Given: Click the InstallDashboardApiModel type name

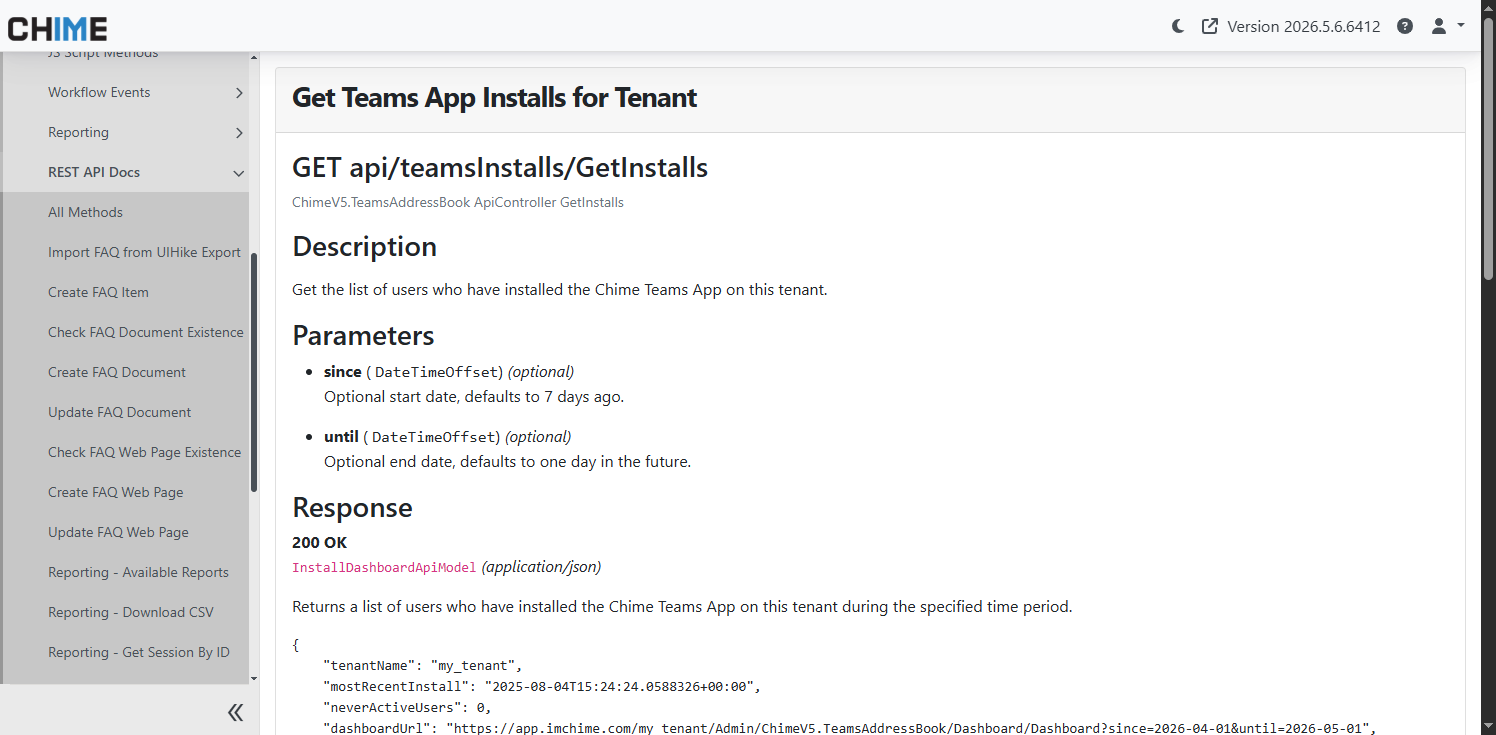Looking at the screenshot, I should (x=384, y=568).
